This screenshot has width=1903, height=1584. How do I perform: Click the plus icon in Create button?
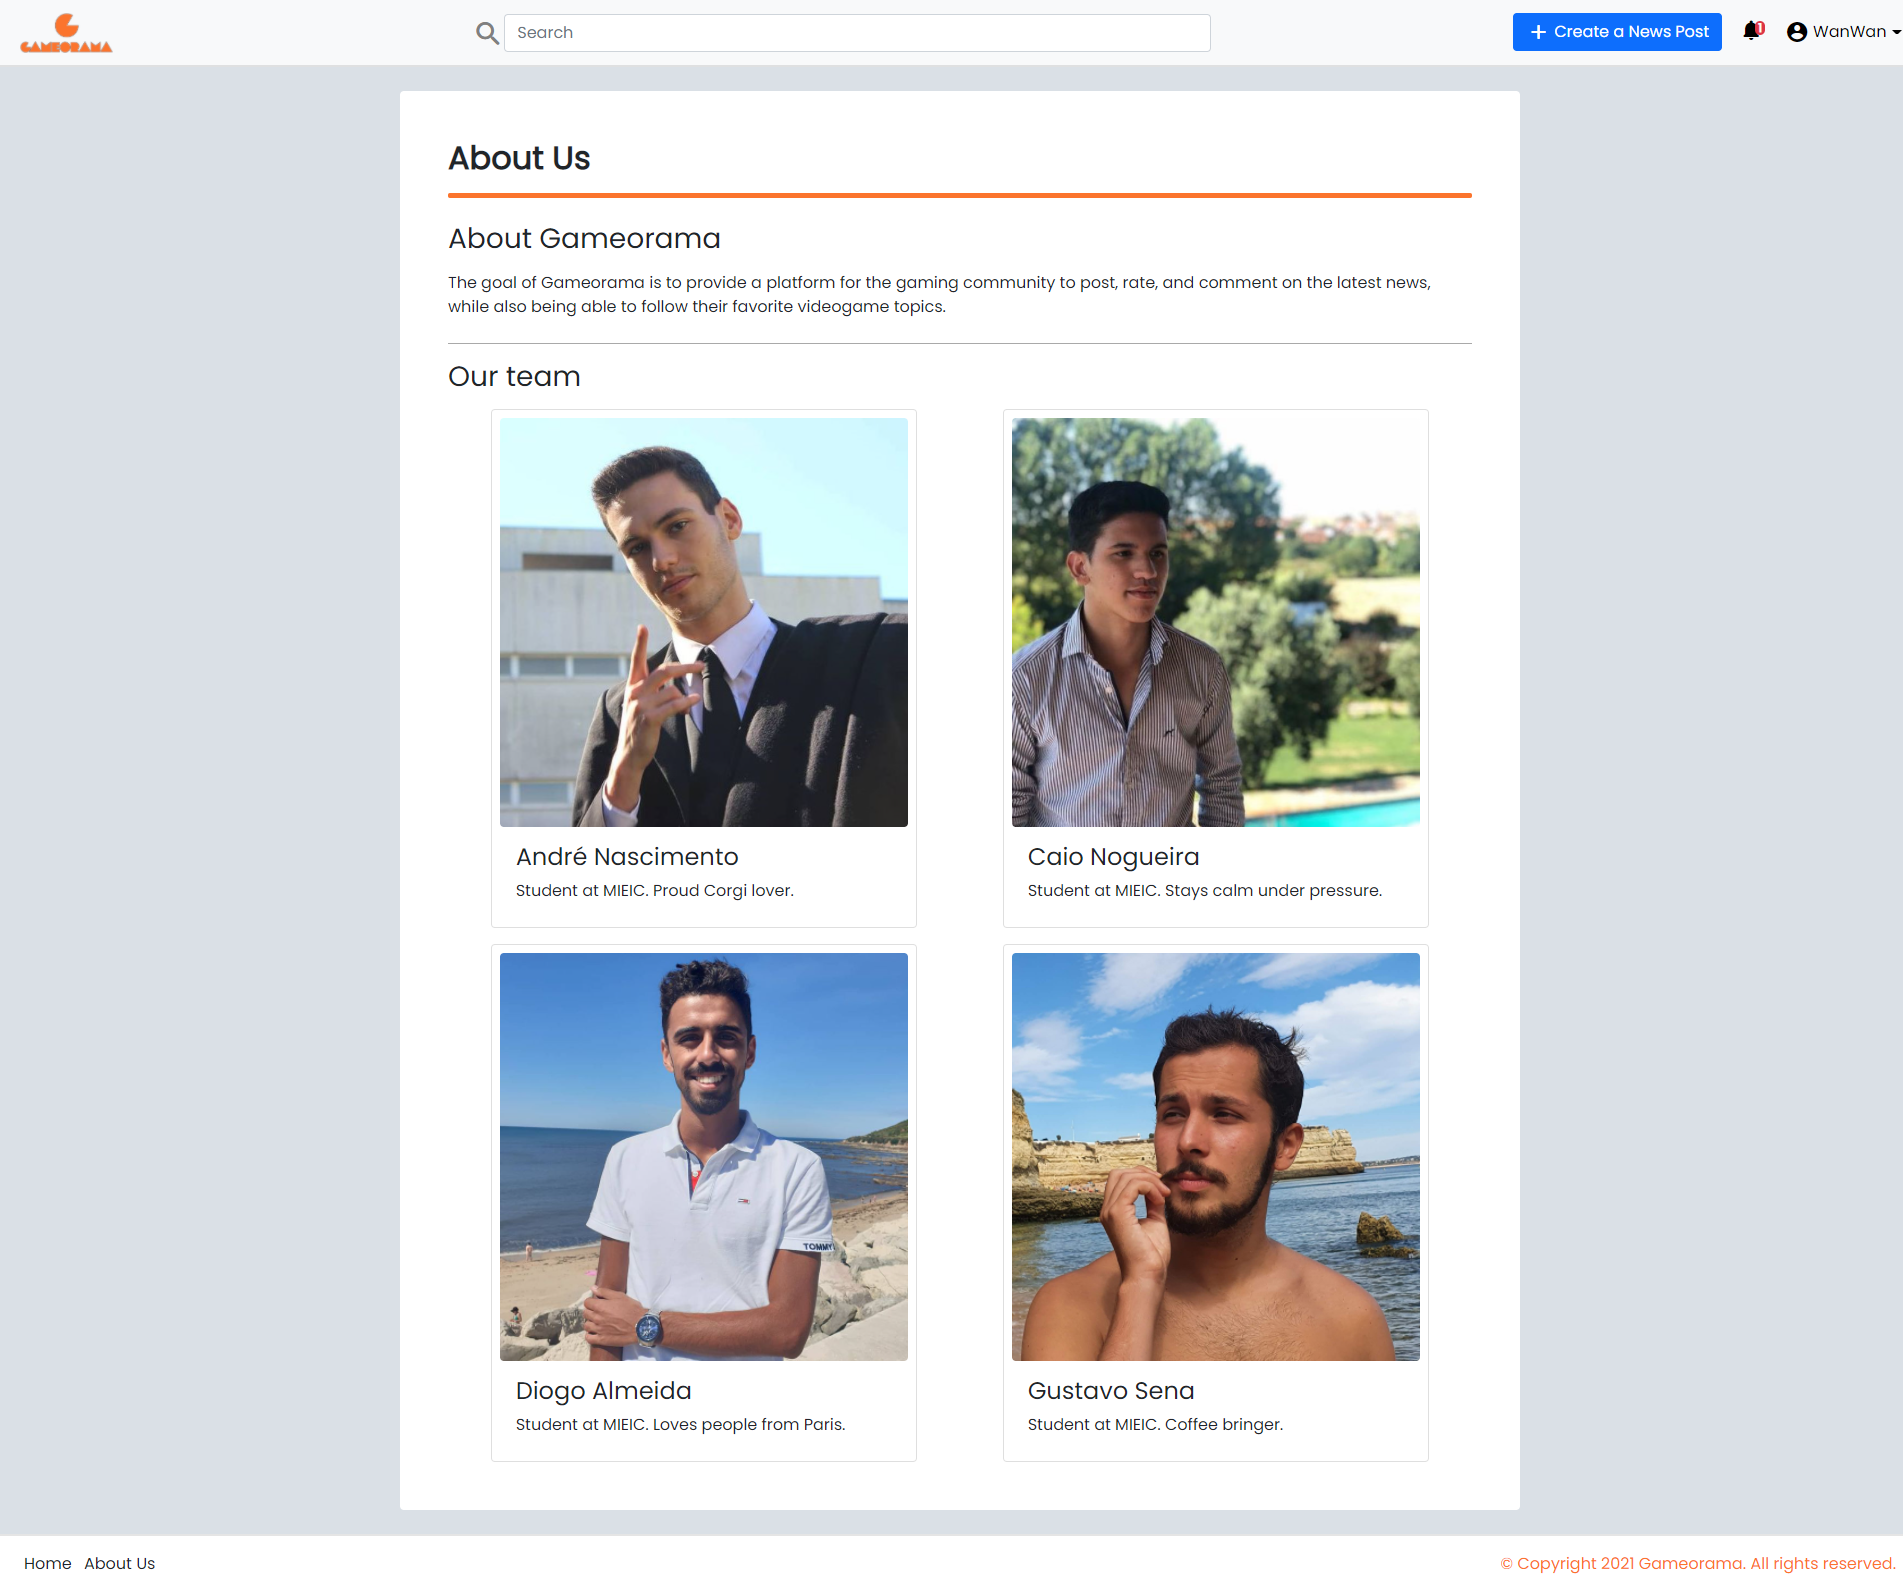(x=1538, y=32)
